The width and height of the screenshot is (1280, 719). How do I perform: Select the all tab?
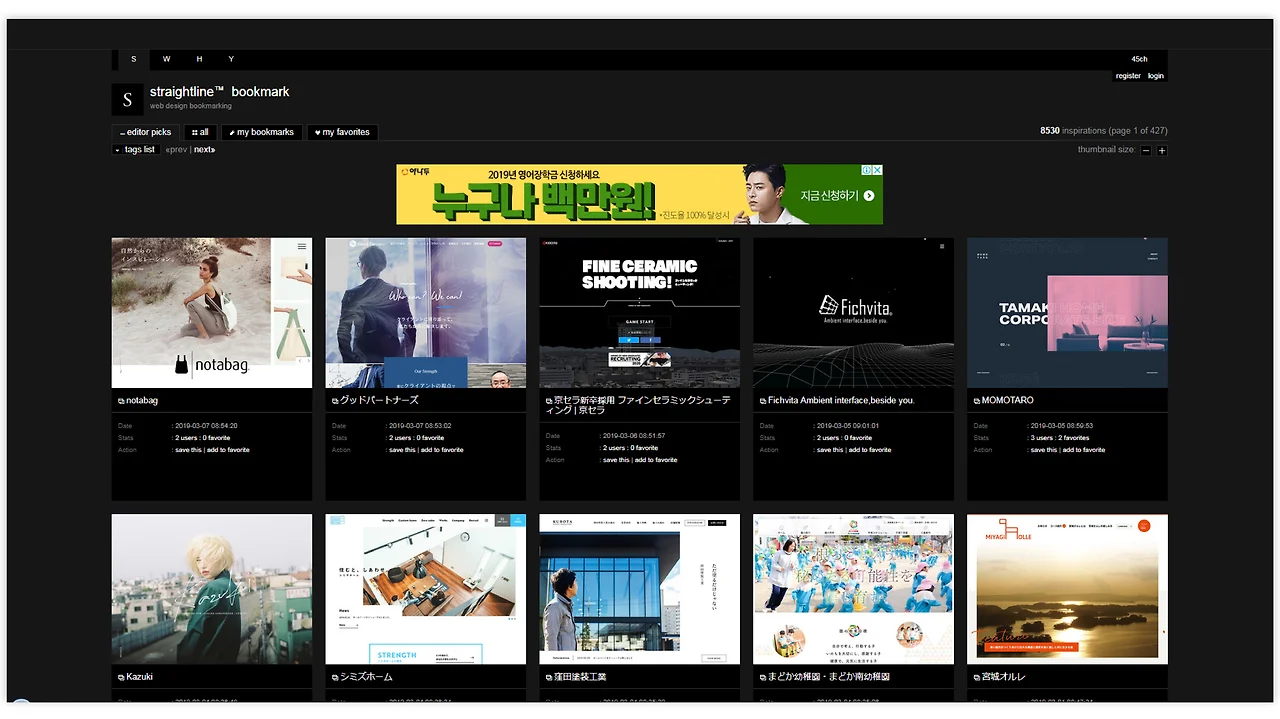point(200,132)
